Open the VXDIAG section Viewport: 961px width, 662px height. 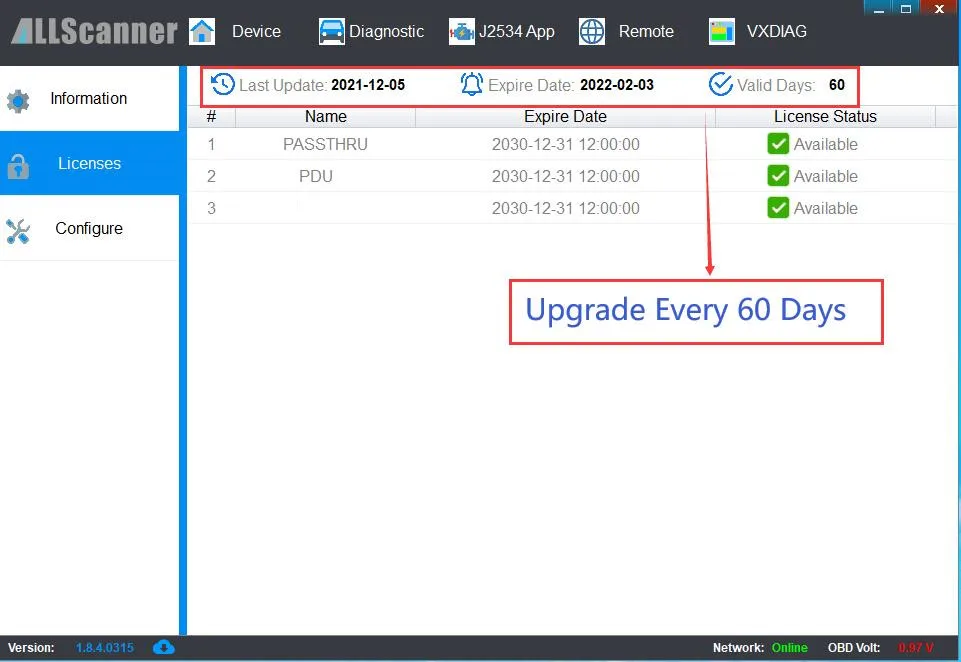(x=777, y=31)
